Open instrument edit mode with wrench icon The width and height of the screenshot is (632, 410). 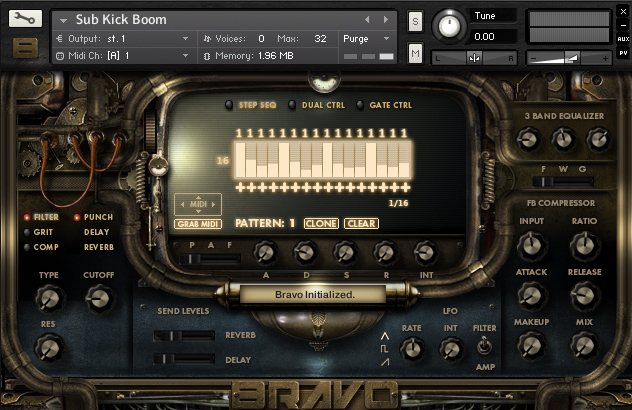tap(25, 19)
